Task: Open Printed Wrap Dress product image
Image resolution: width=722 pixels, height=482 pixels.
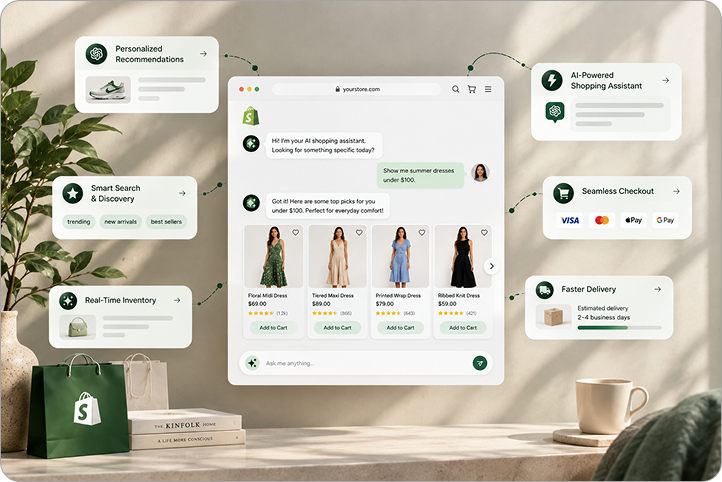Action: click(x=401, y=256)
